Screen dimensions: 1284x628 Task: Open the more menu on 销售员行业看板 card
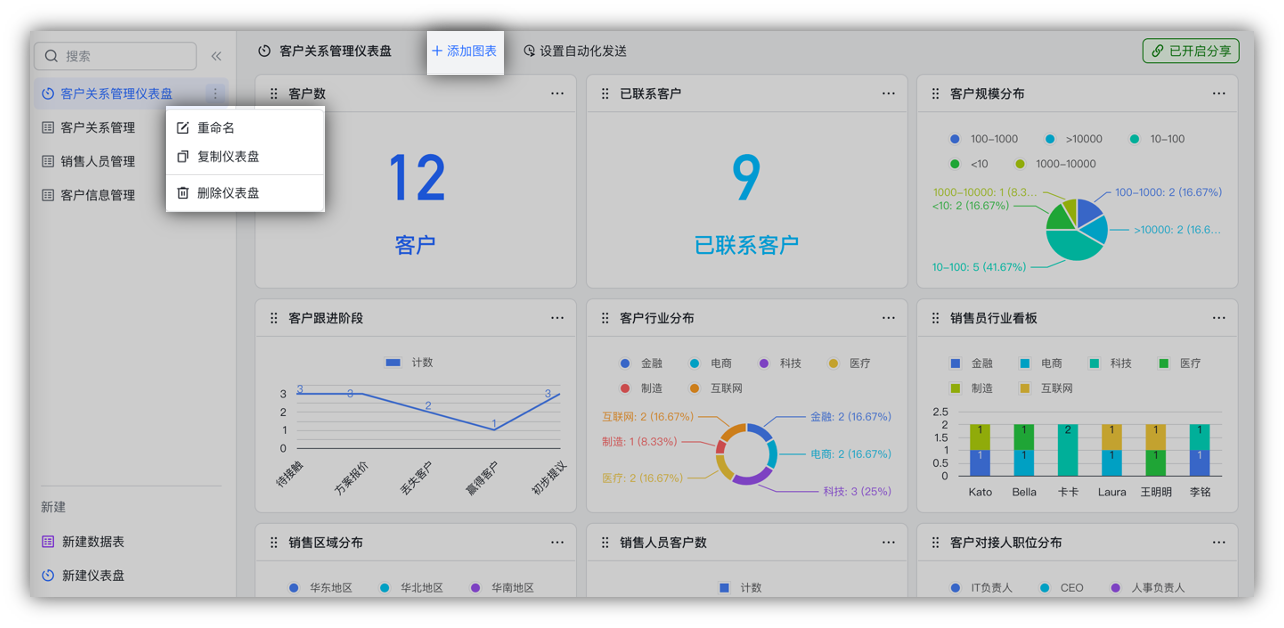(1218, 318)
